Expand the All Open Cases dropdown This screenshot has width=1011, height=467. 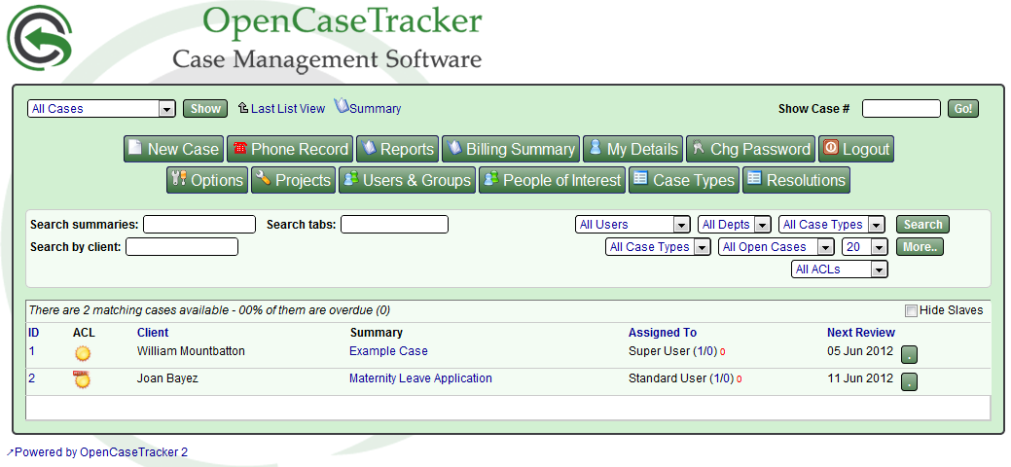[776, 247]
